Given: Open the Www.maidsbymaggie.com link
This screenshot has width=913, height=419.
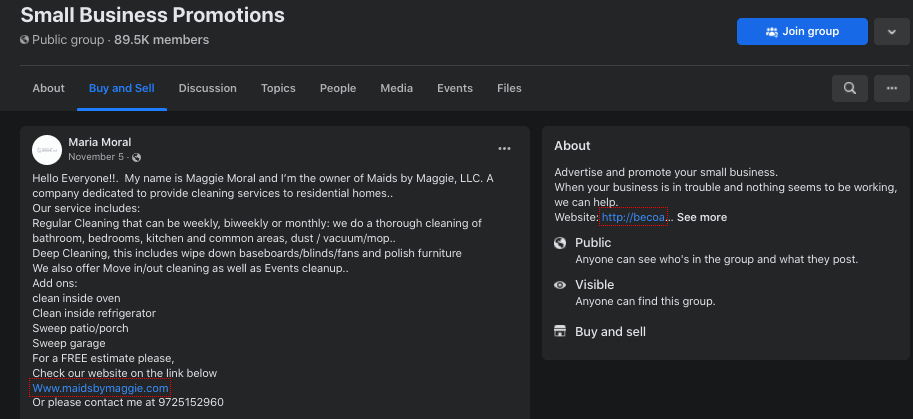Looking at the screenshot, I should pos(101,388).
